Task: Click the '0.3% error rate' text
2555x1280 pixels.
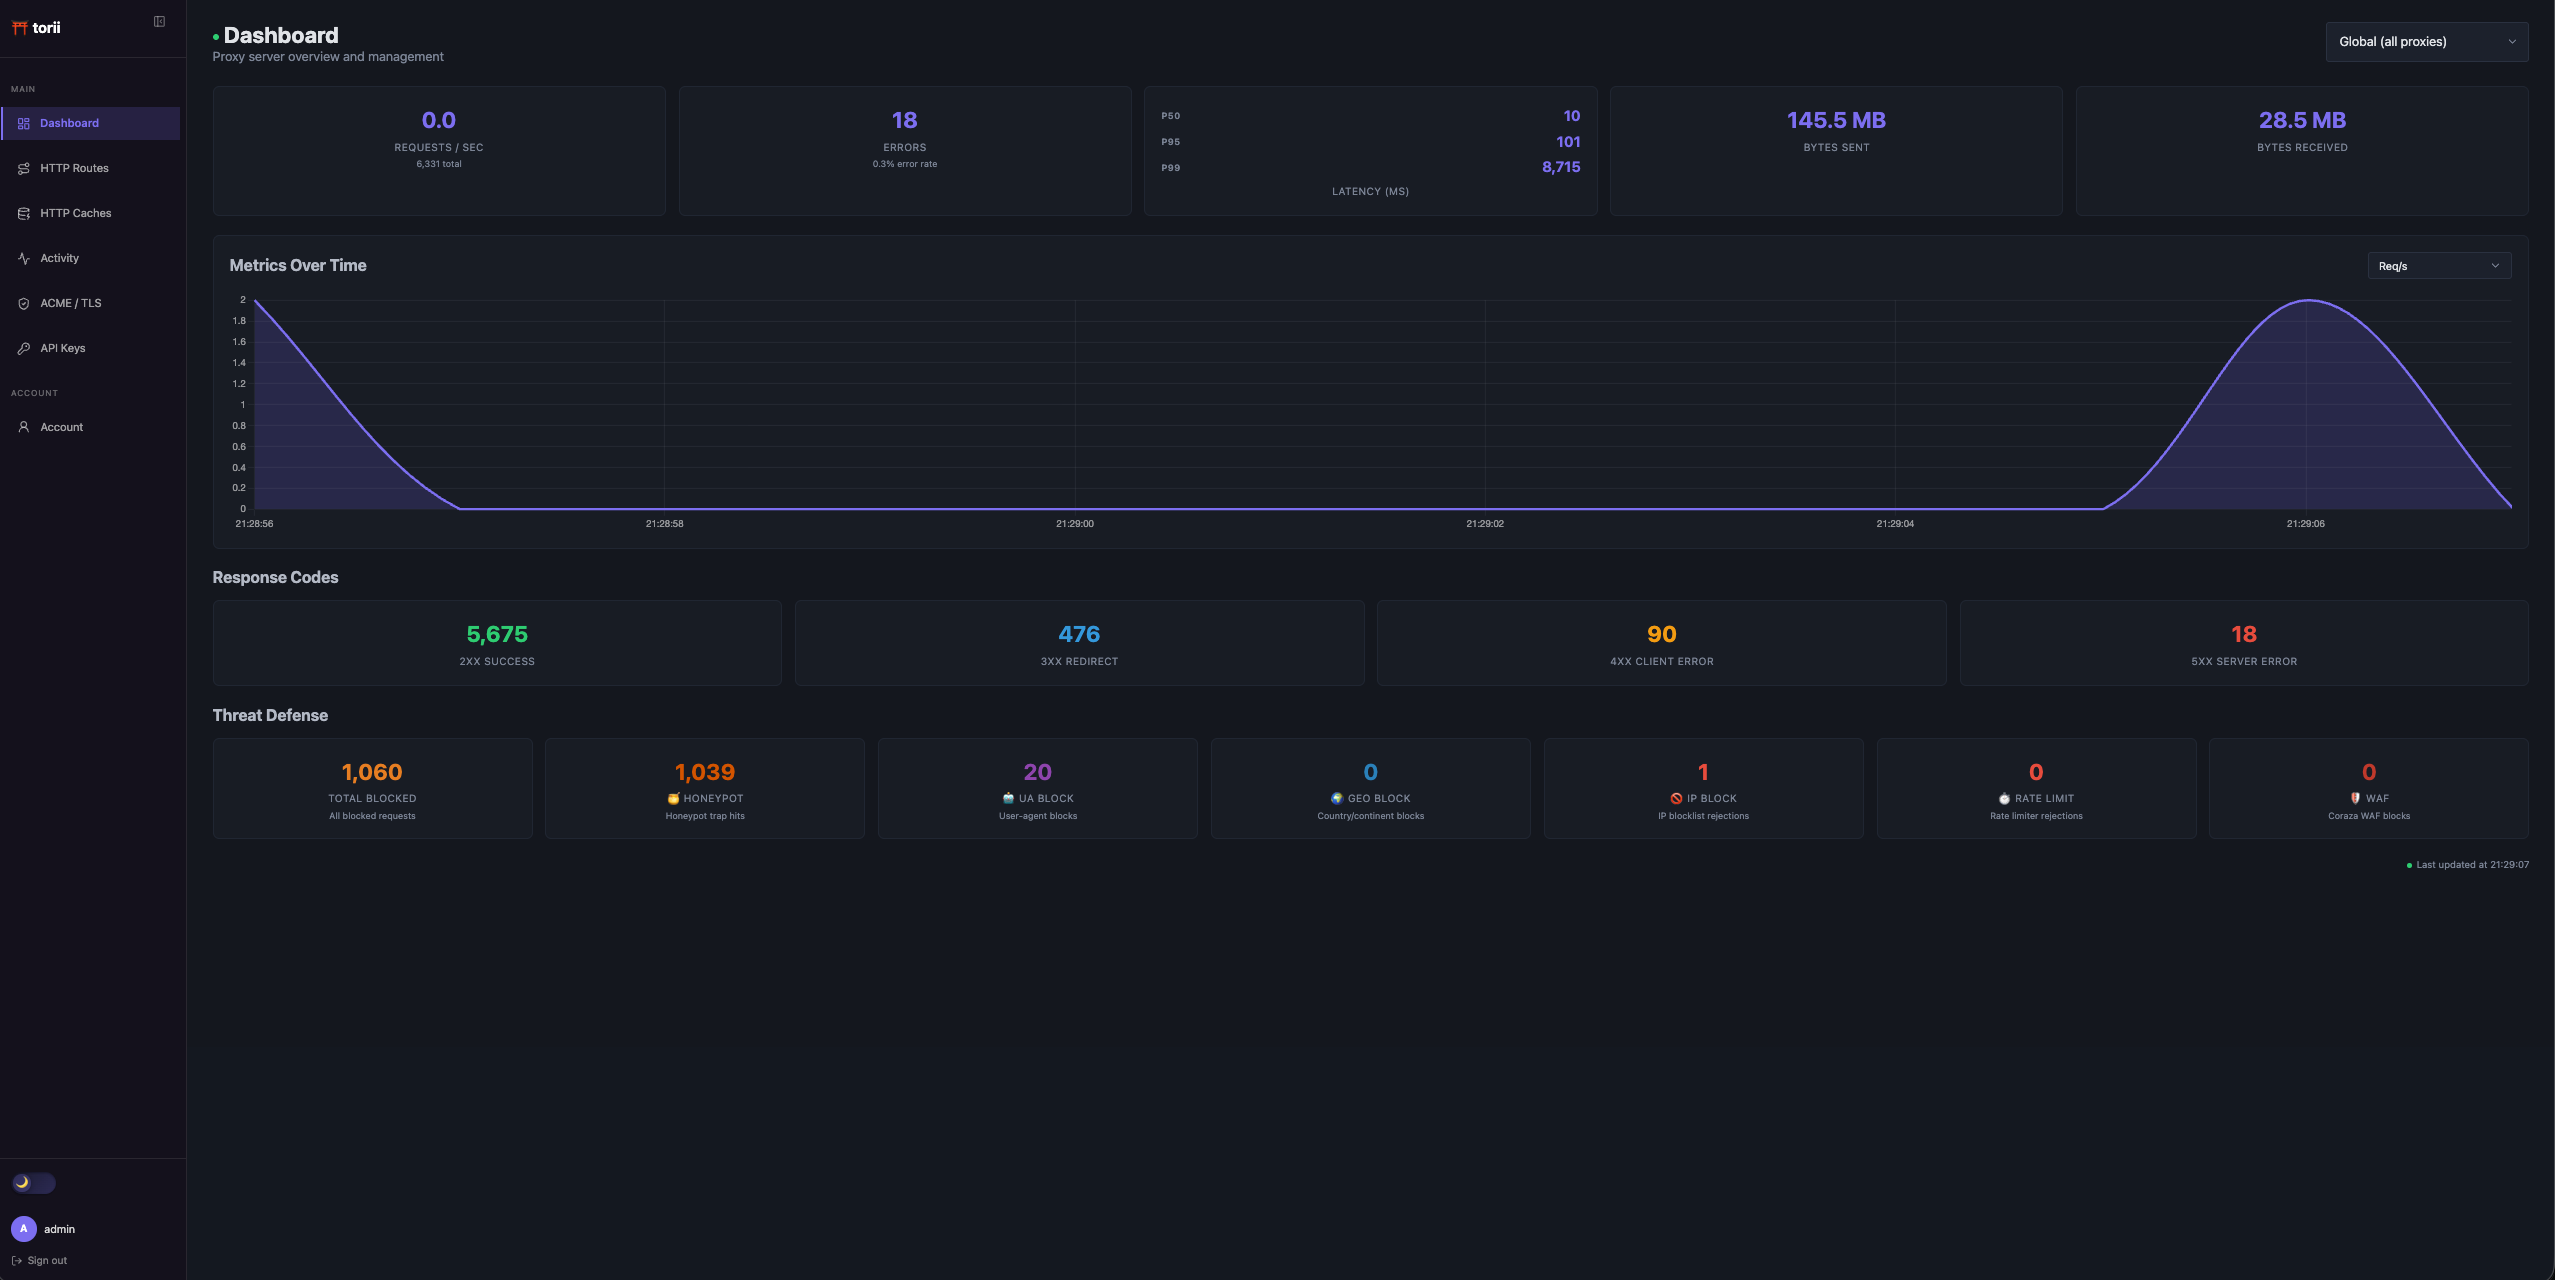Action: tap(905, 164)
